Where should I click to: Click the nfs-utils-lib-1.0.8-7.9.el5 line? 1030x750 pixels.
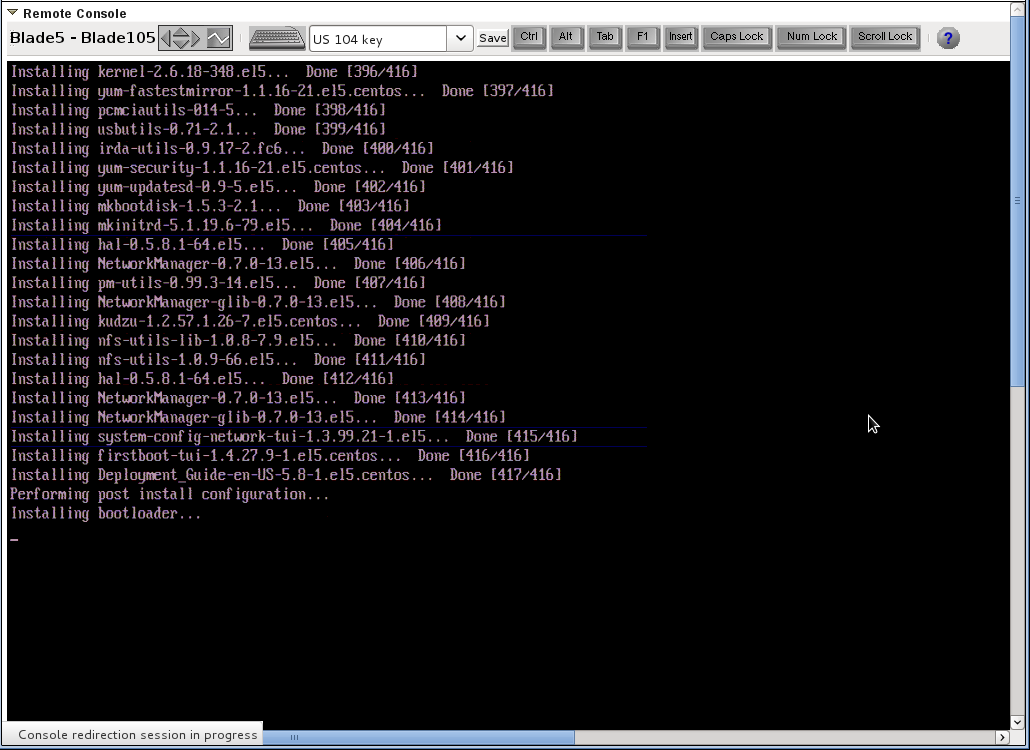coord(238,340)
